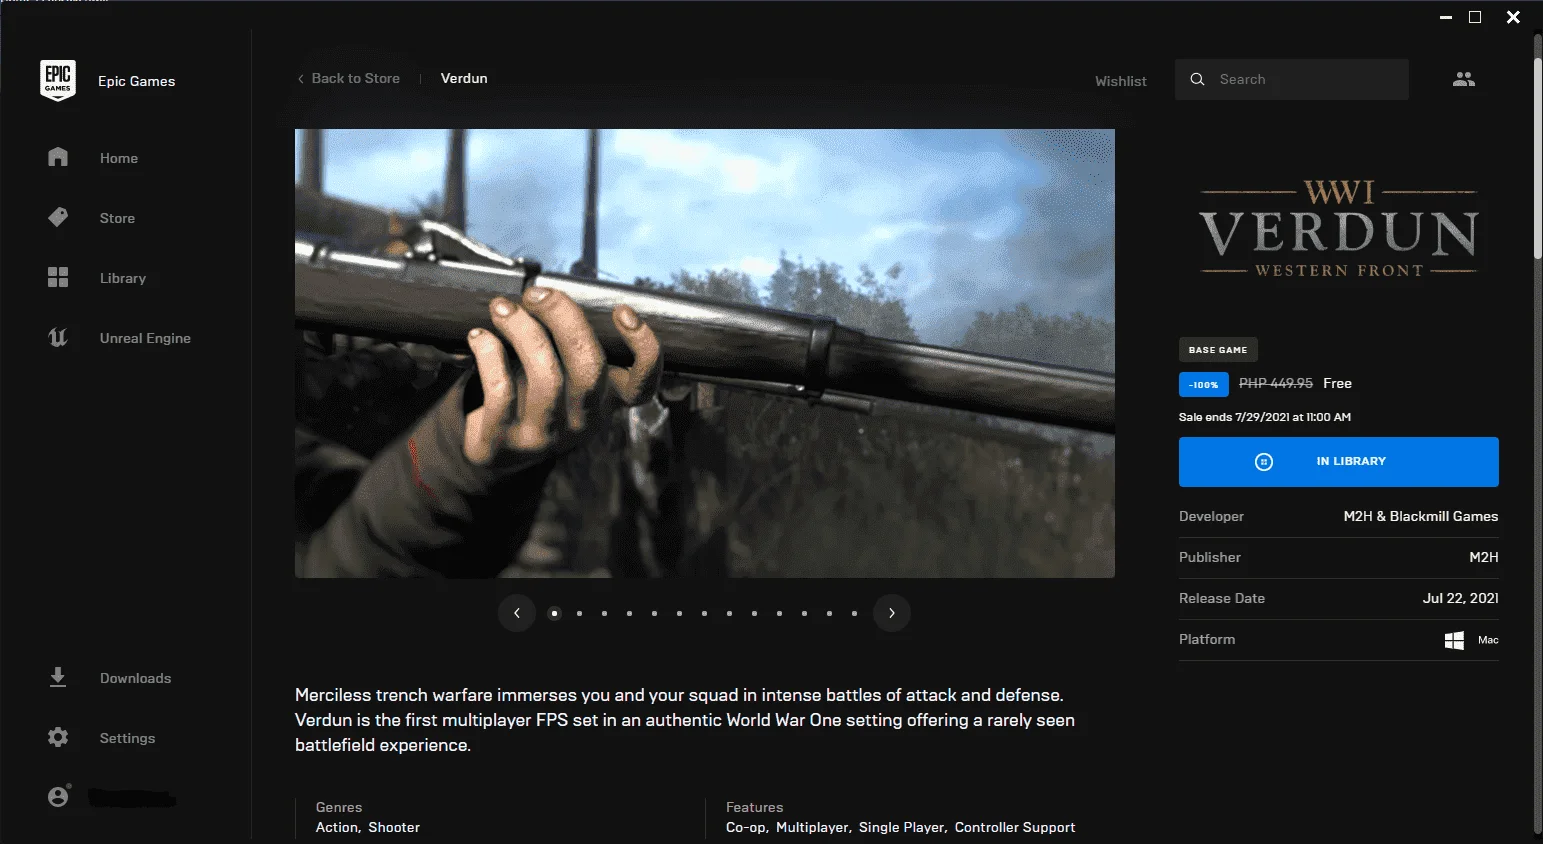Viewport: 1543px width, 844px height.
Task: Open Home via the house icon
Action: (x=58, y=157)
